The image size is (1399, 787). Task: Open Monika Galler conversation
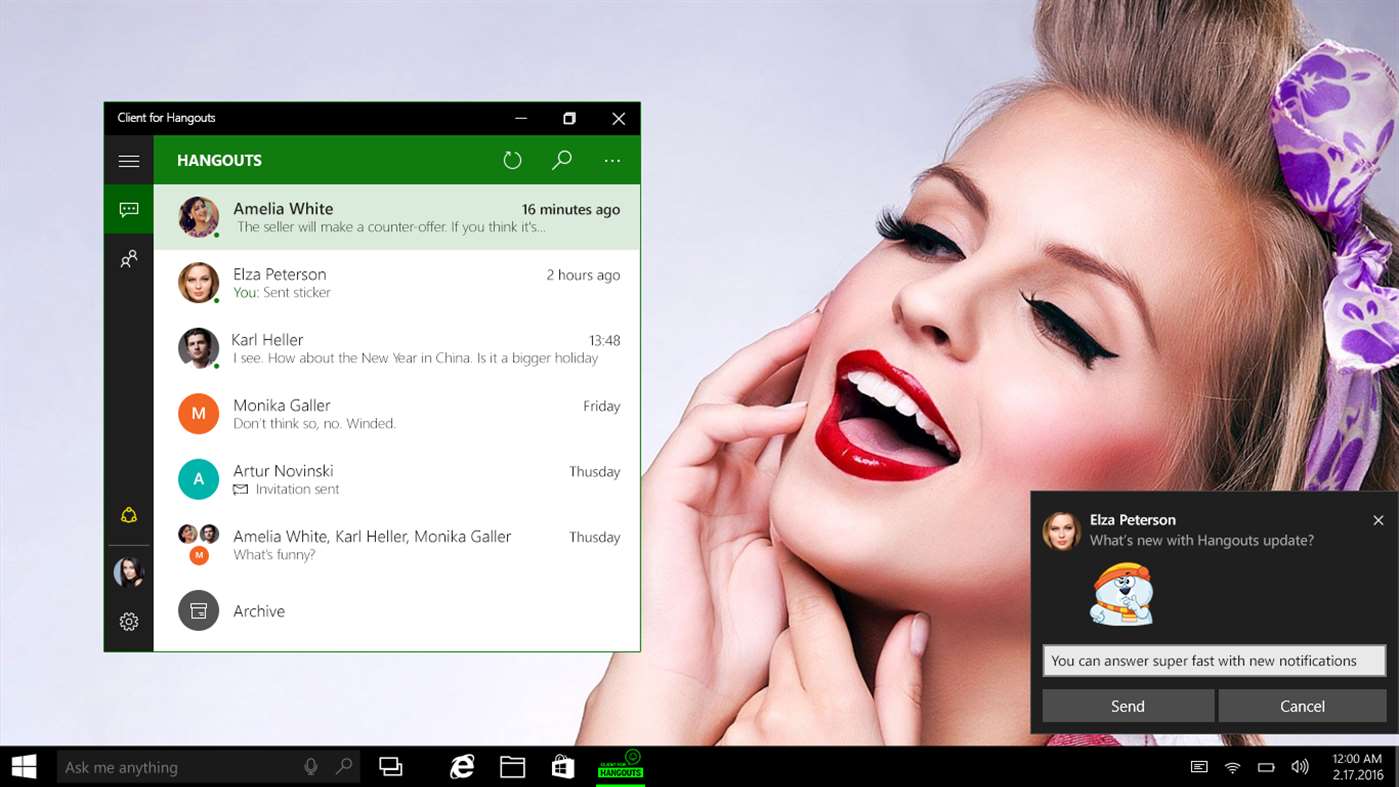pos(397,414)
